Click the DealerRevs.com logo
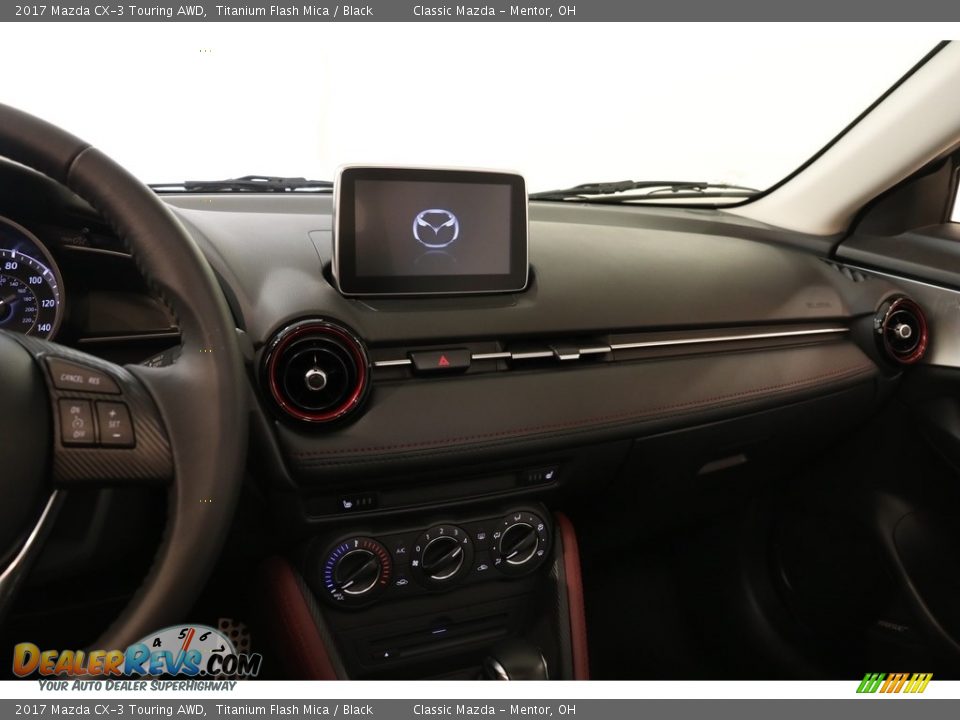 pyautogui.click(x=136, y=659)
